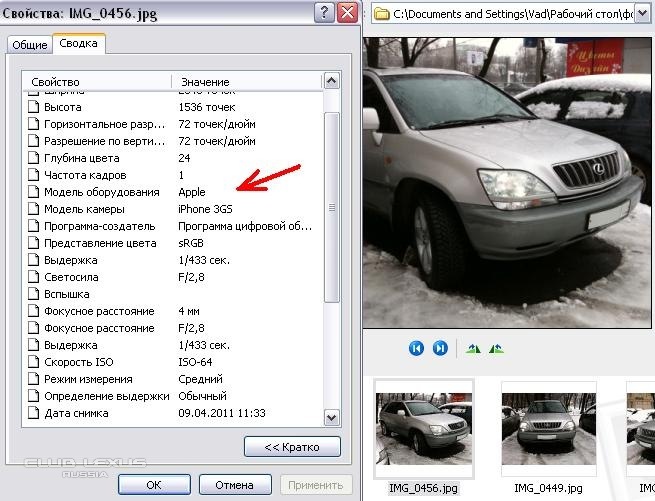This screenshot has height=501, width=655.
Task: Switch to the Общие tab
Action: pyautogui.click(x=28, y=45)
